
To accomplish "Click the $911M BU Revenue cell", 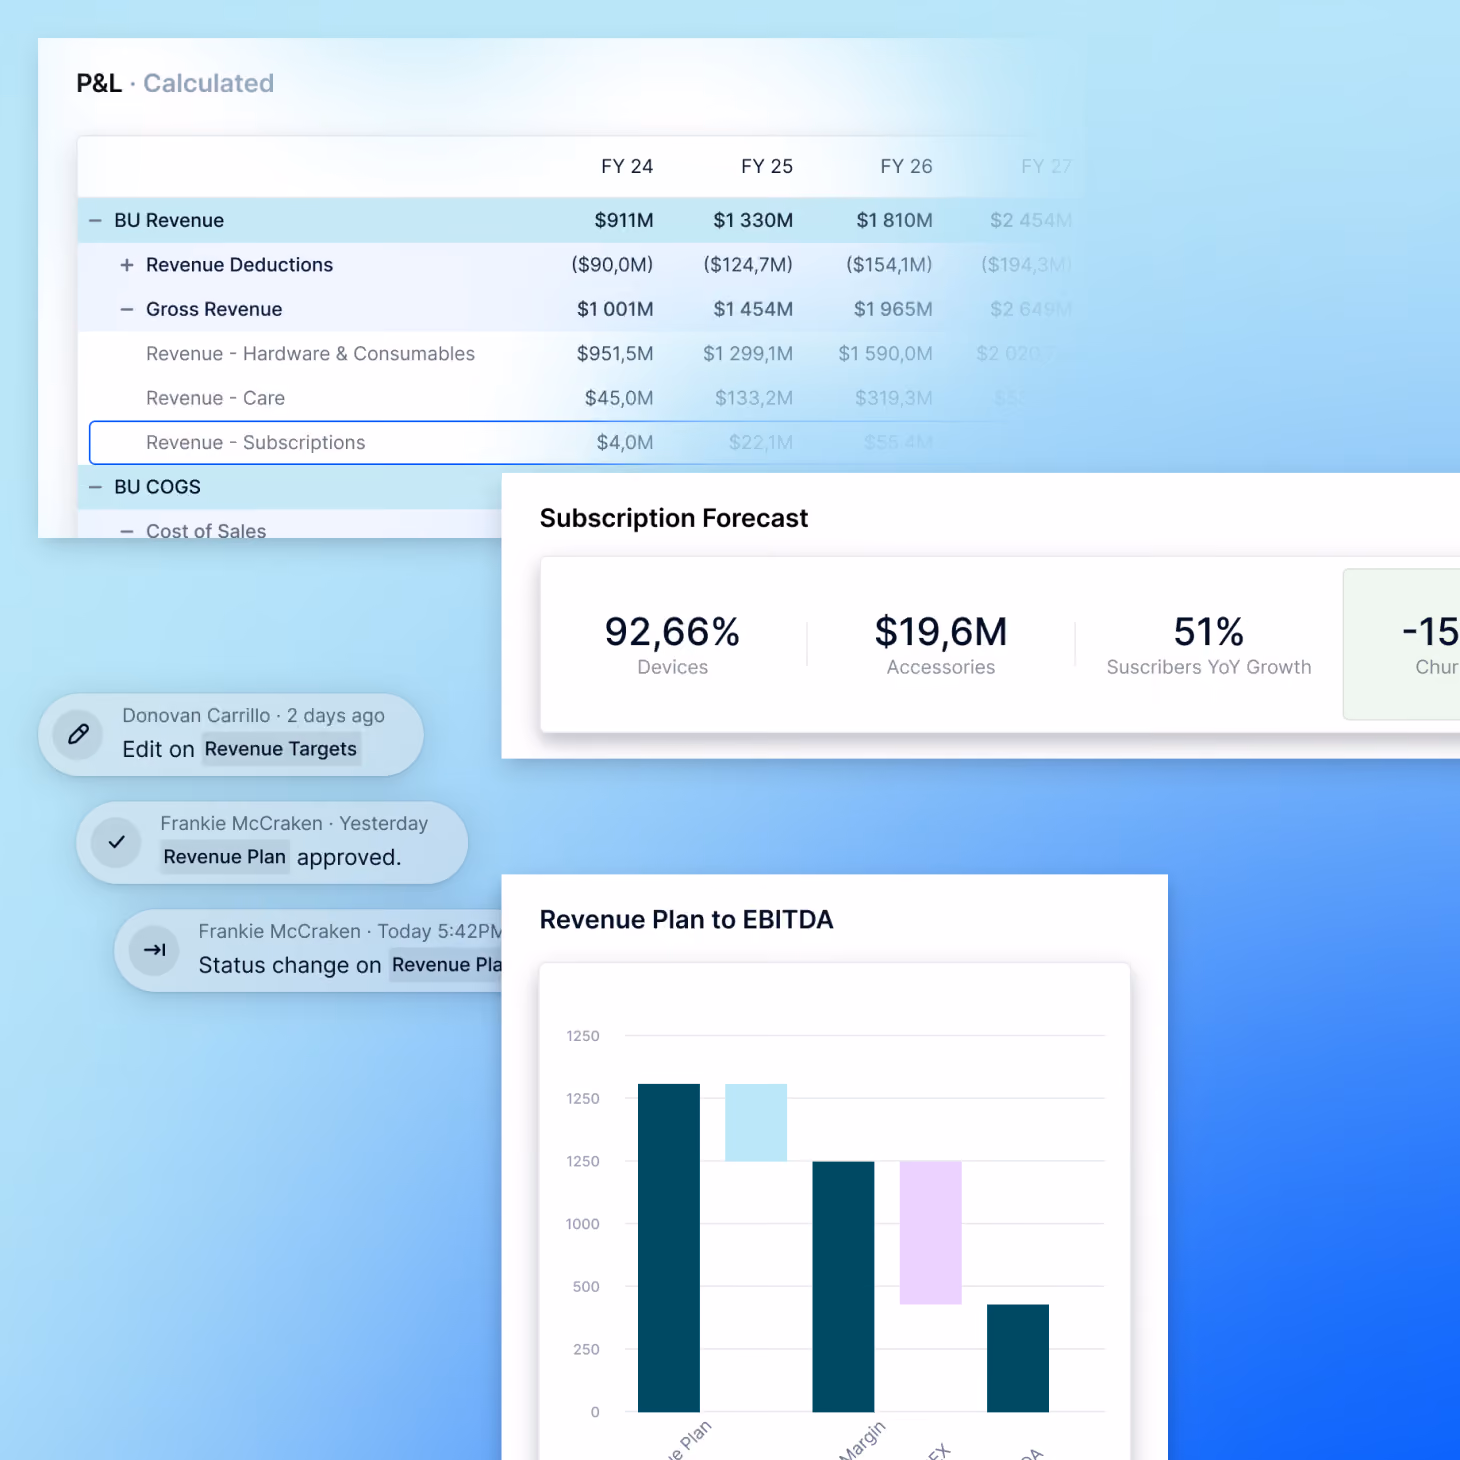I will coord(624,221).
